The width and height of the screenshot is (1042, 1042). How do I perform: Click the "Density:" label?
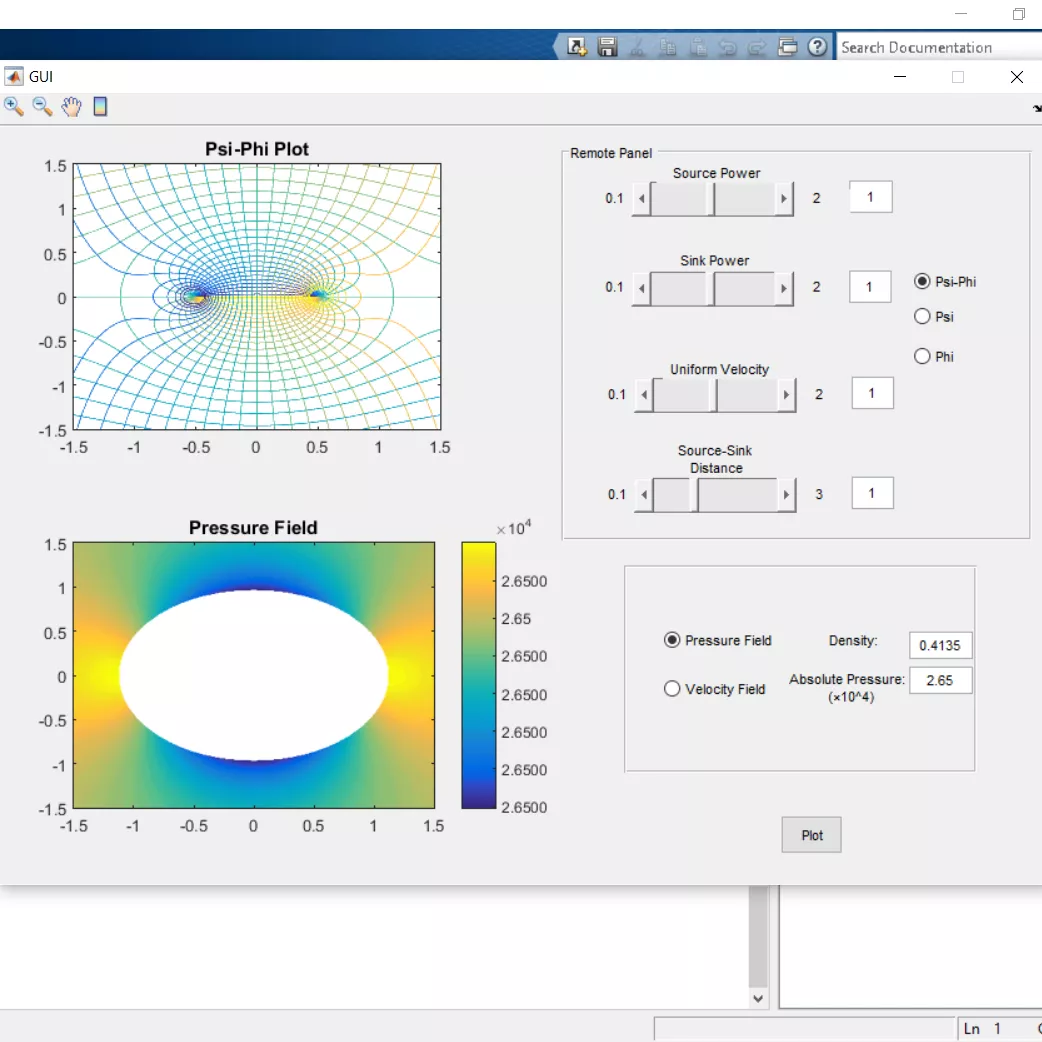point(853,641)
